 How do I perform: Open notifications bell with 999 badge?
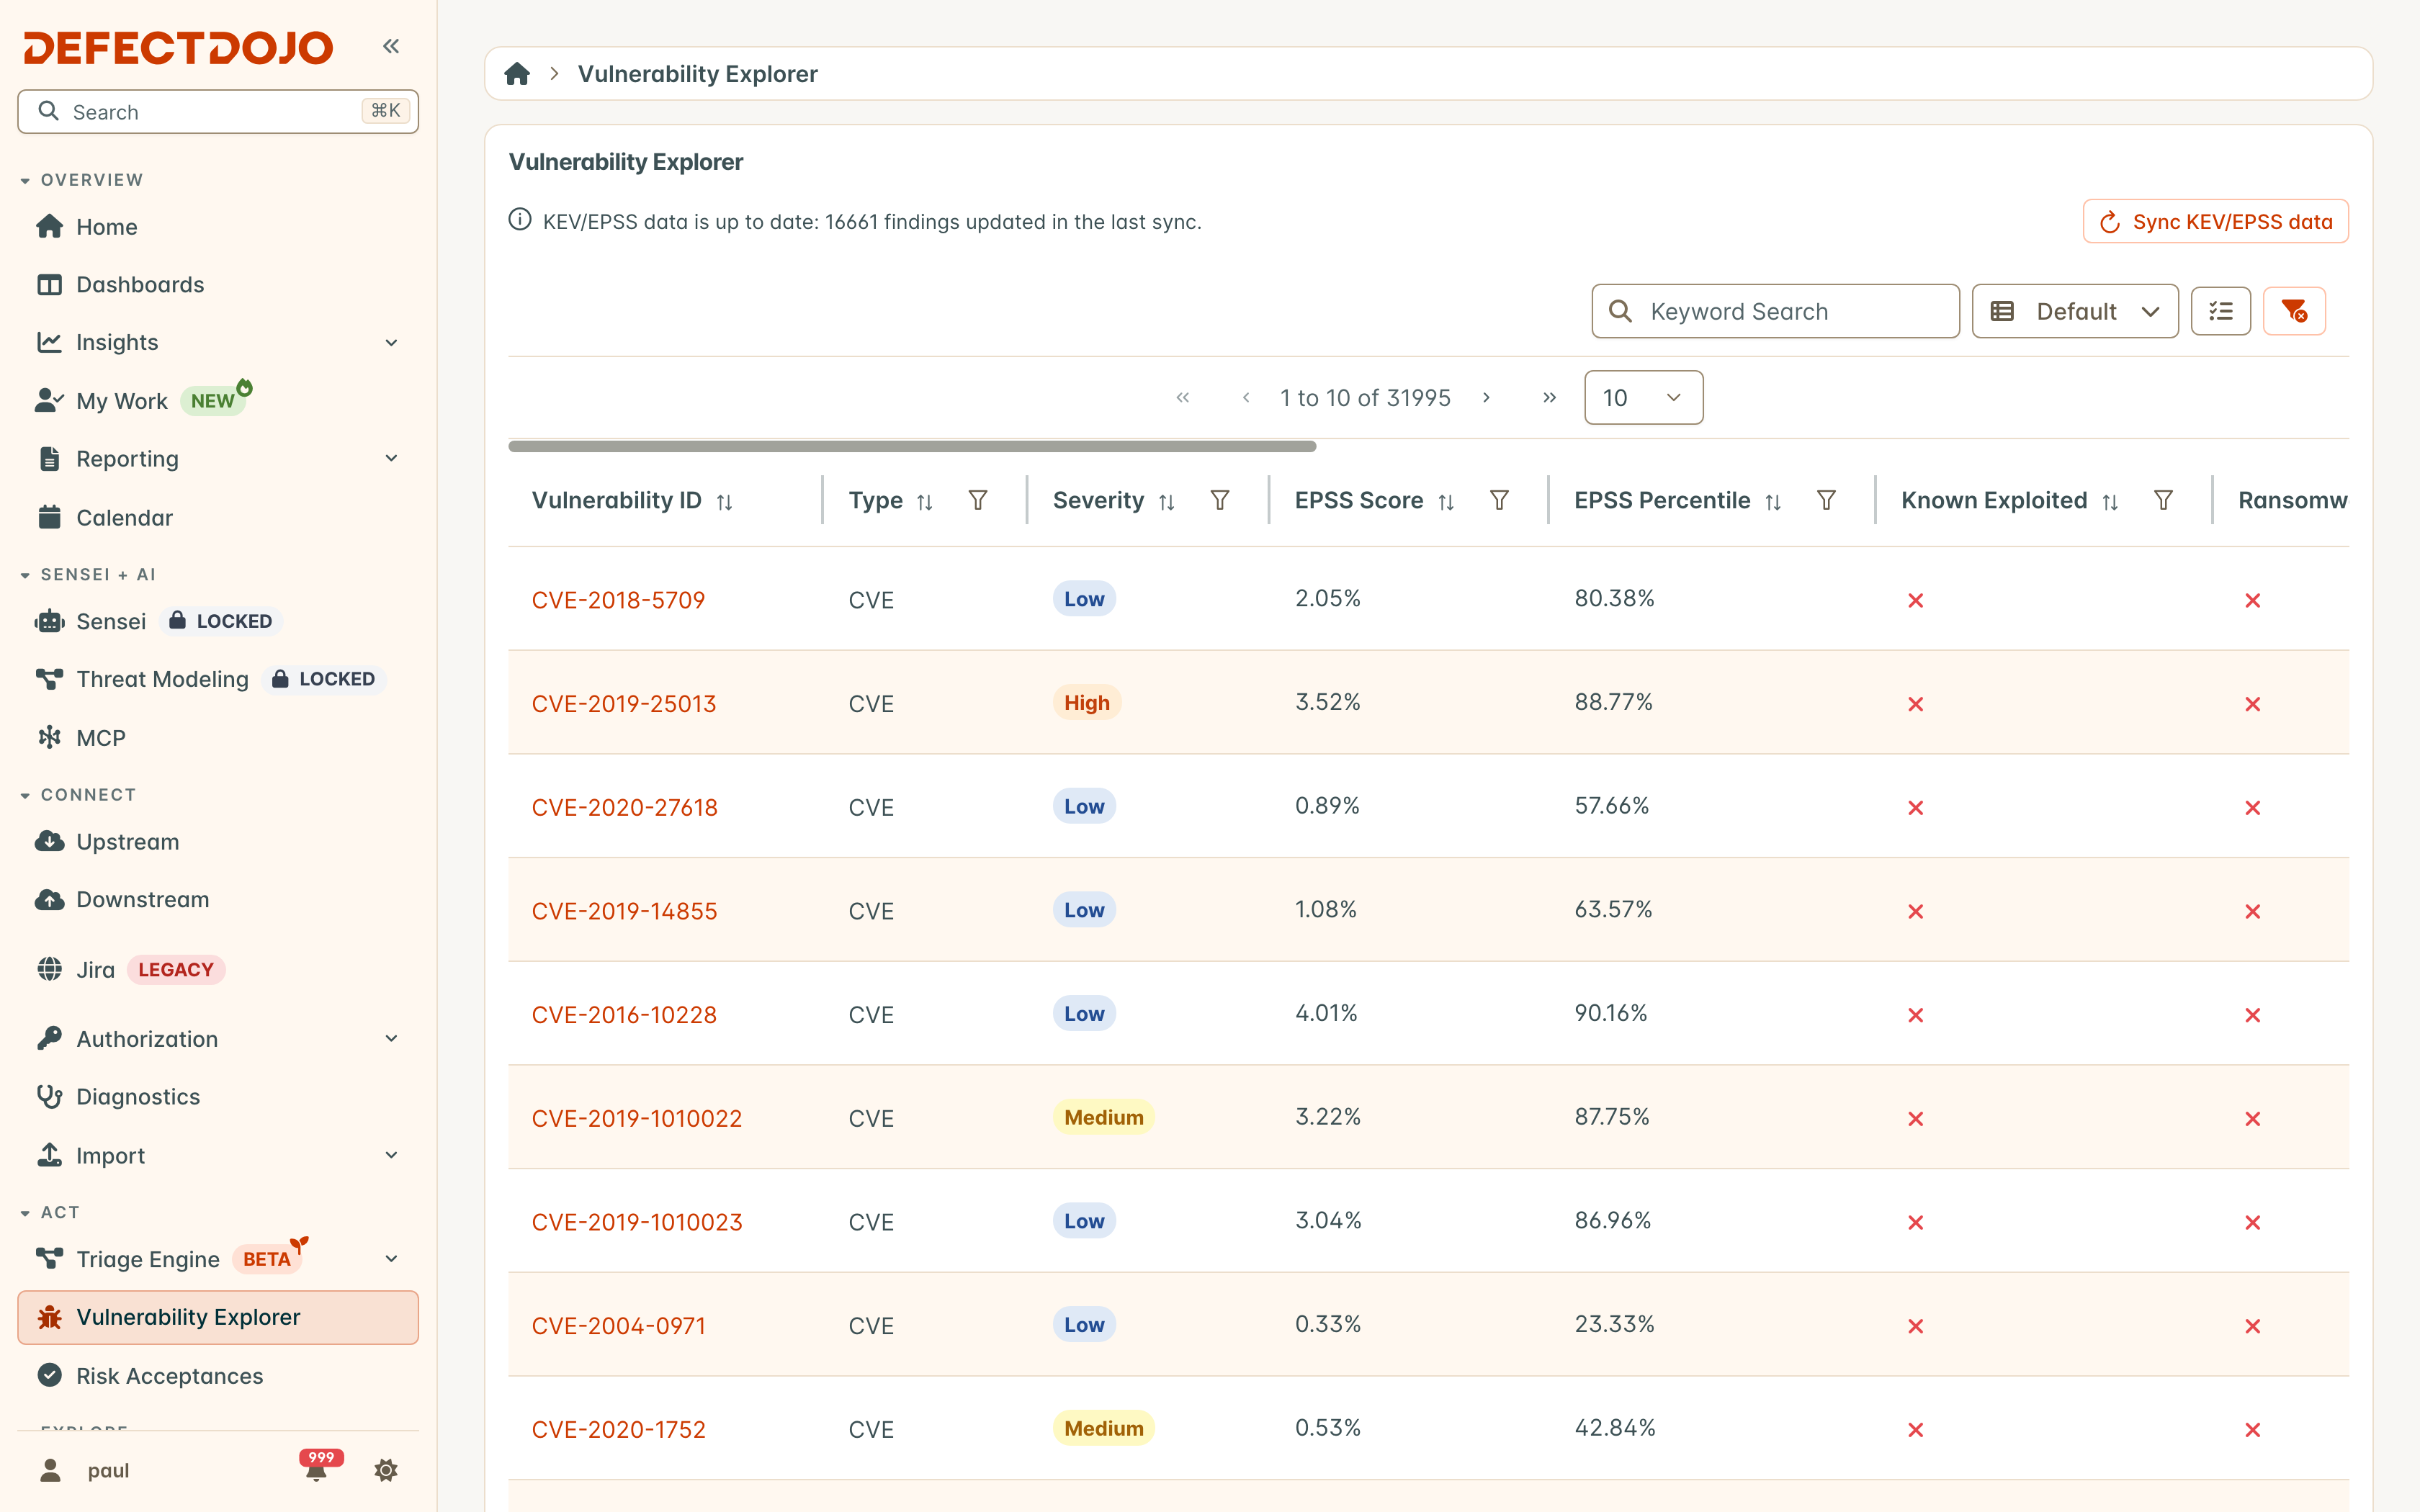(x=318, y=1468)
